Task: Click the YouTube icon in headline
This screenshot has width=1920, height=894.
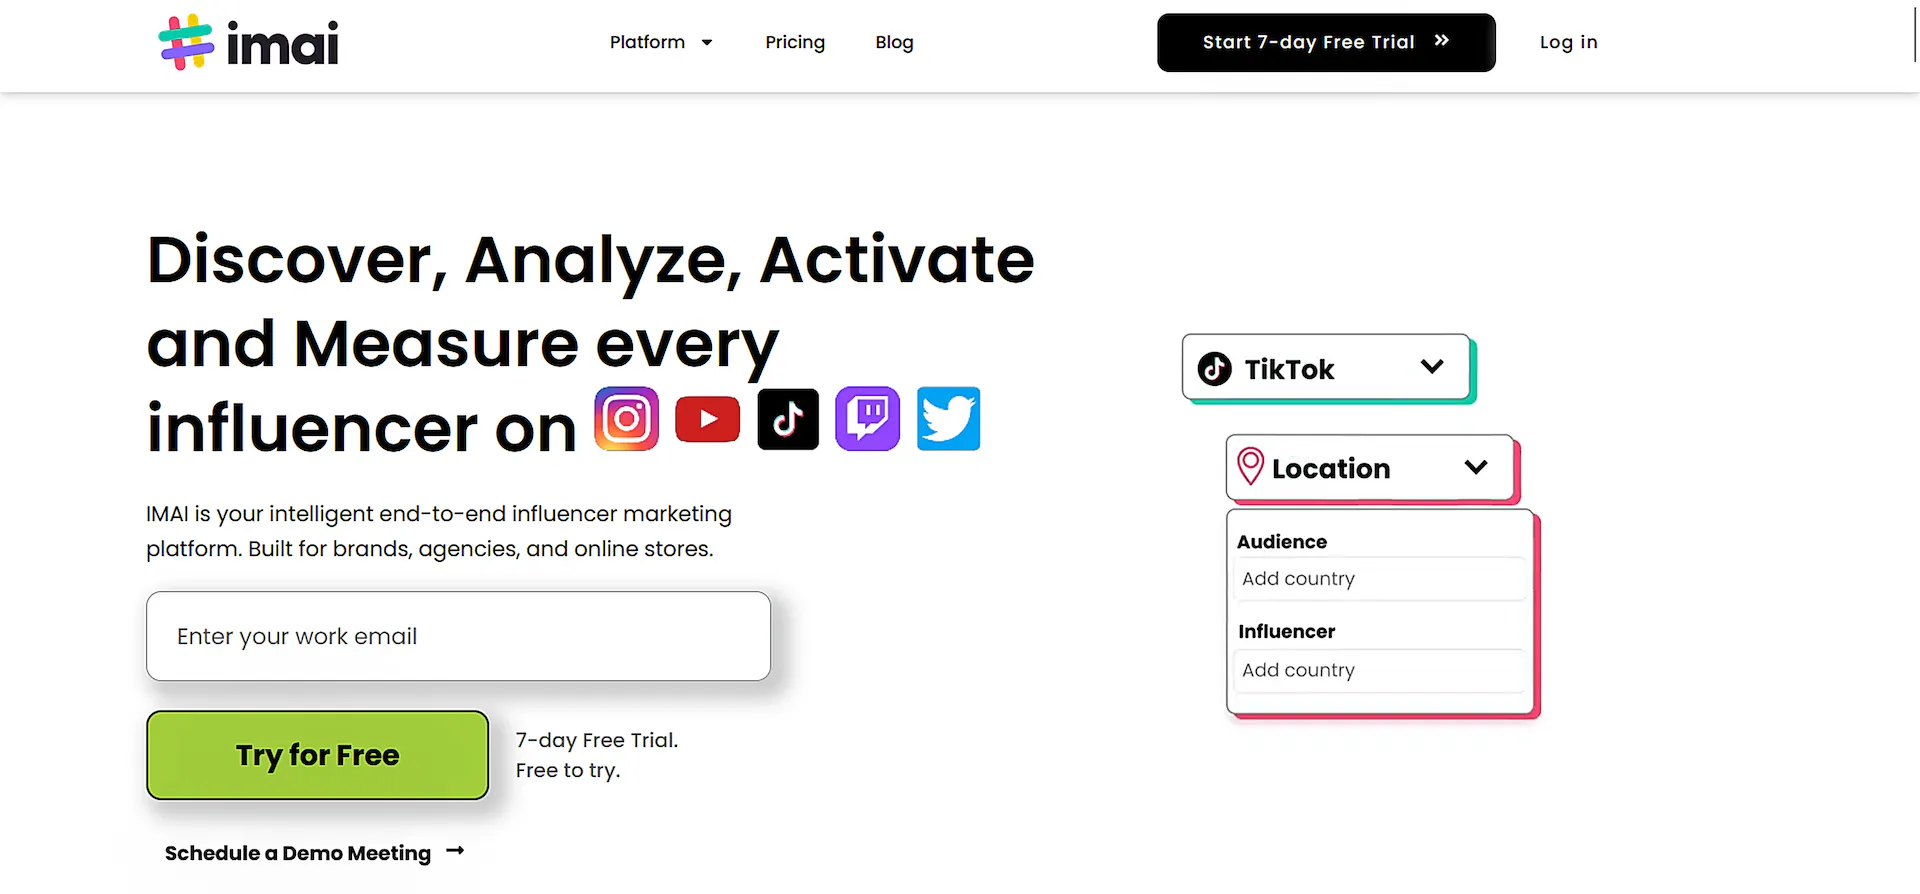Action: click(708, 419)
